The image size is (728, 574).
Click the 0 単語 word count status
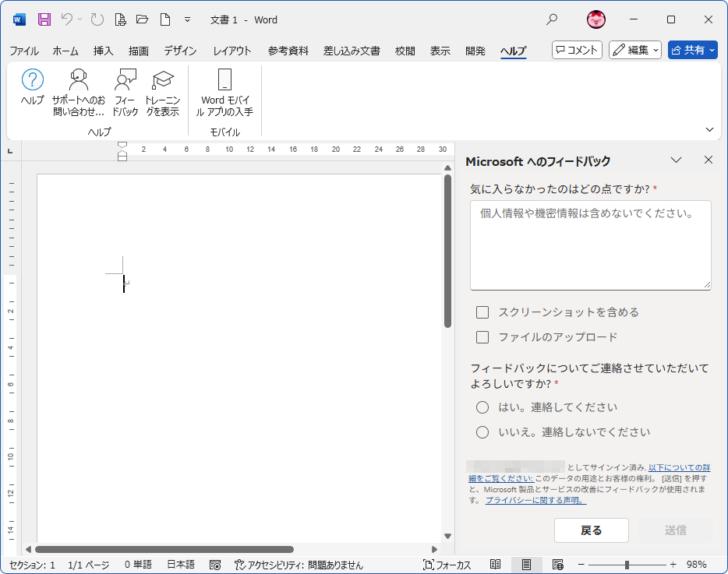point(138,565)
